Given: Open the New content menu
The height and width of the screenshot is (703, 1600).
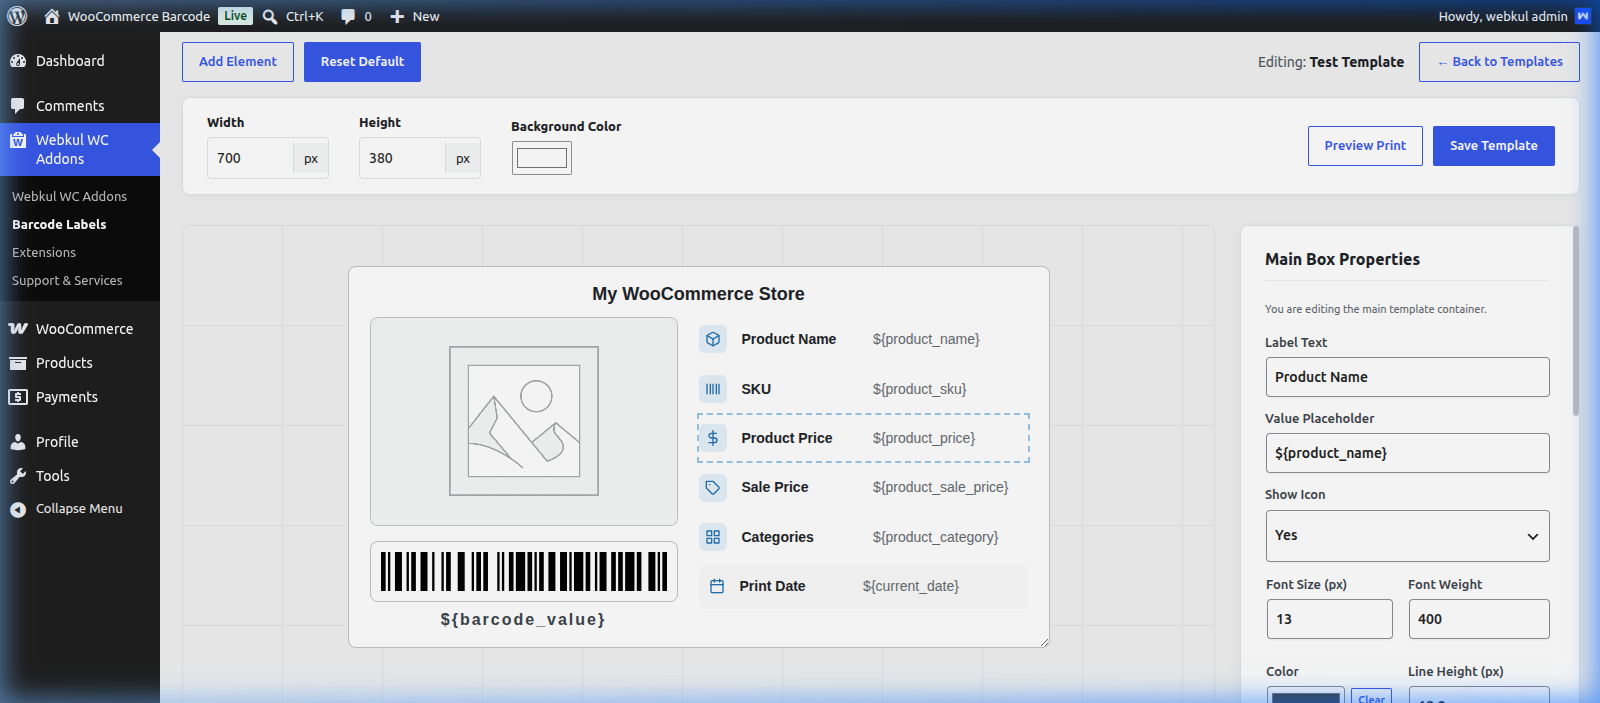Looking at the screenshot, I should [x=415, y=16].
